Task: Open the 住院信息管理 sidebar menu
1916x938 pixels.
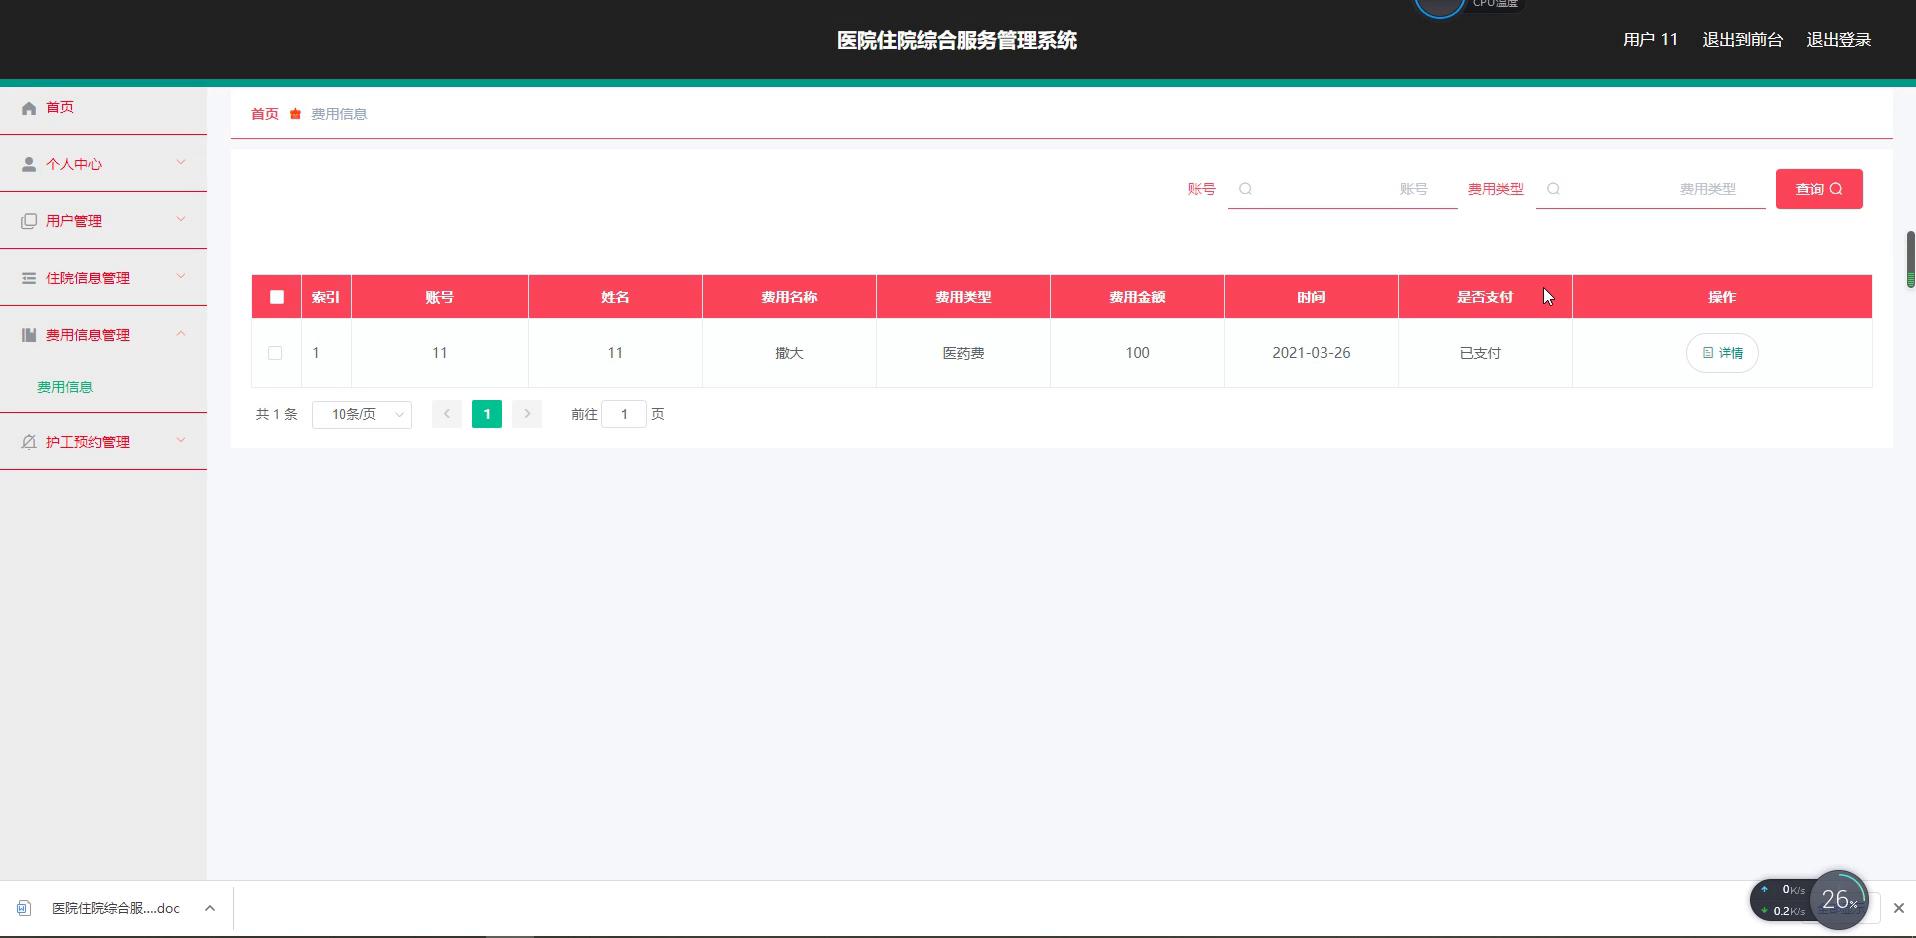Action: click(103, 277)
